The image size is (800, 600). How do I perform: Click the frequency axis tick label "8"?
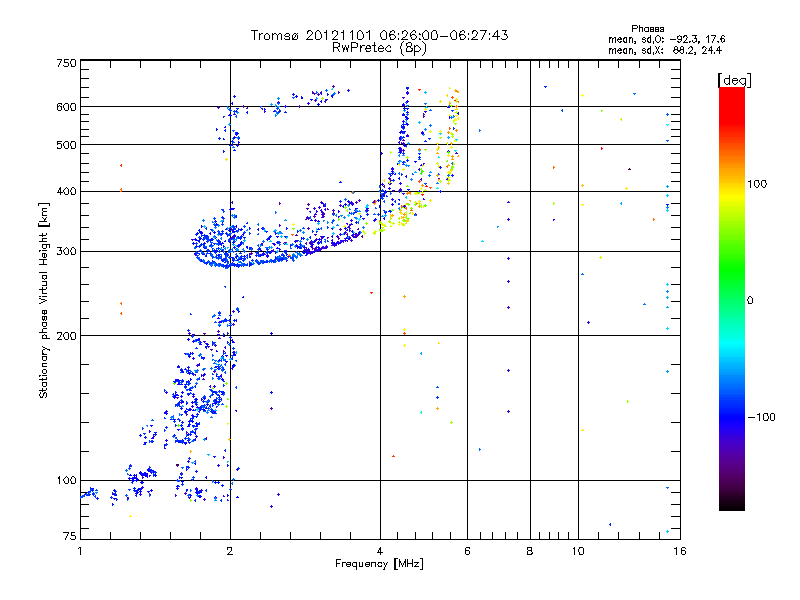click(x=530, y=551)
